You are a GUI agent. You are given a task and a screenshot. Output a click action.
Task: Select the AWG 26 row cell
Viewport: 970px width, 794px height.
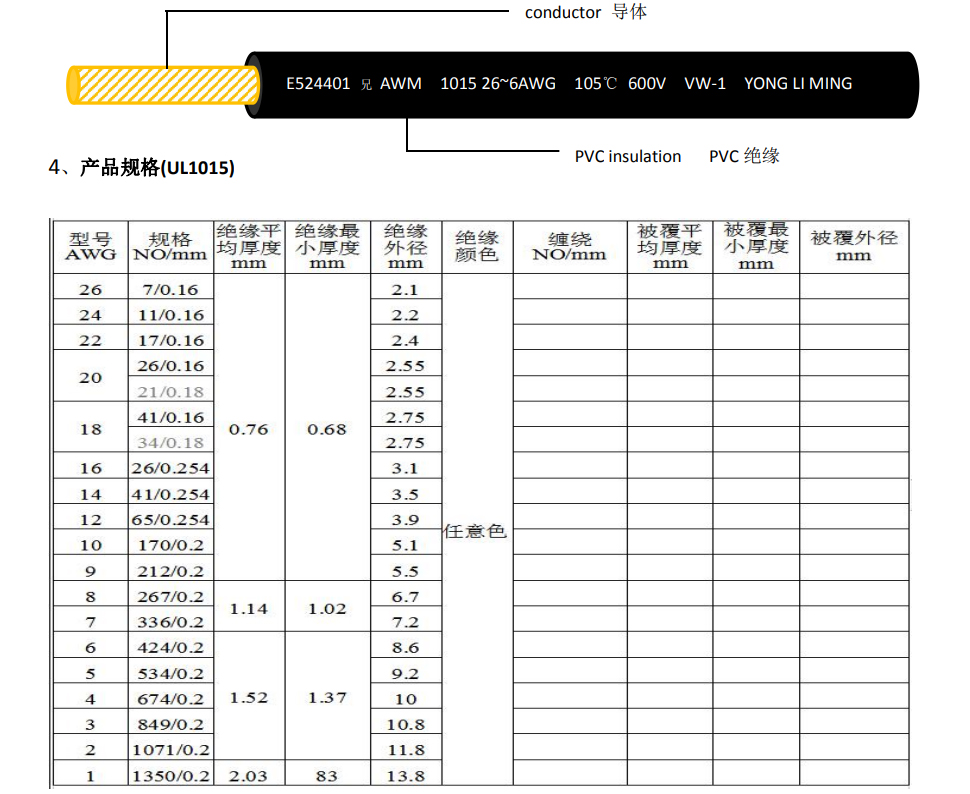coord(90,289)
